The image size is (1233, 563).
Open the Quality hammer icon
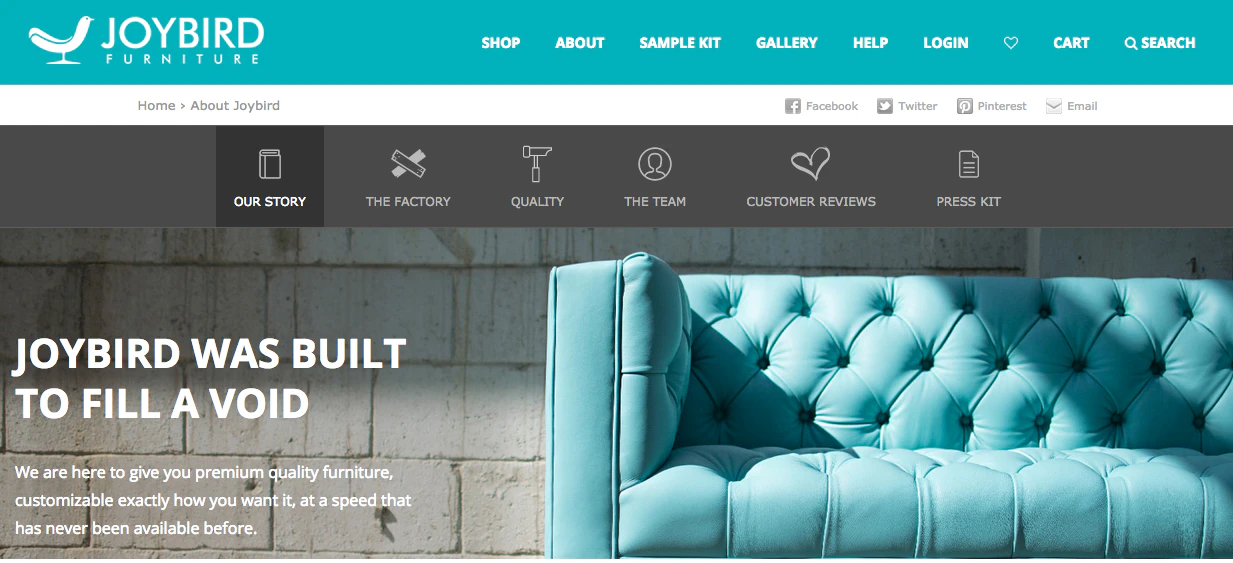tap(537, 163)
